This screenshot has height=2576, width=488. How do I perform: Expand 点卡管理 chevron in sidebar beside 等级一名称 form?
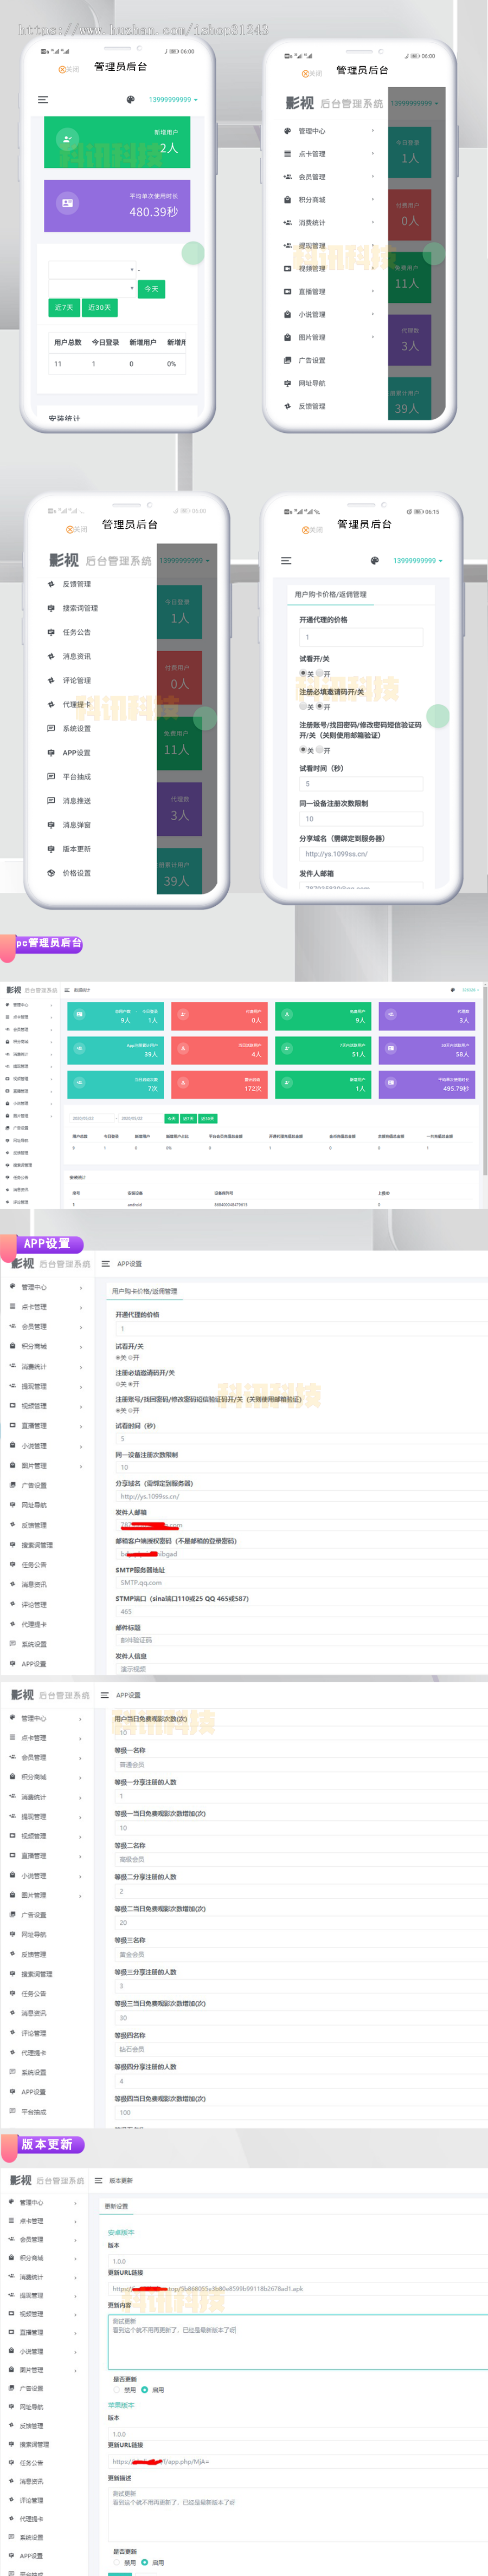[81, 1738]
